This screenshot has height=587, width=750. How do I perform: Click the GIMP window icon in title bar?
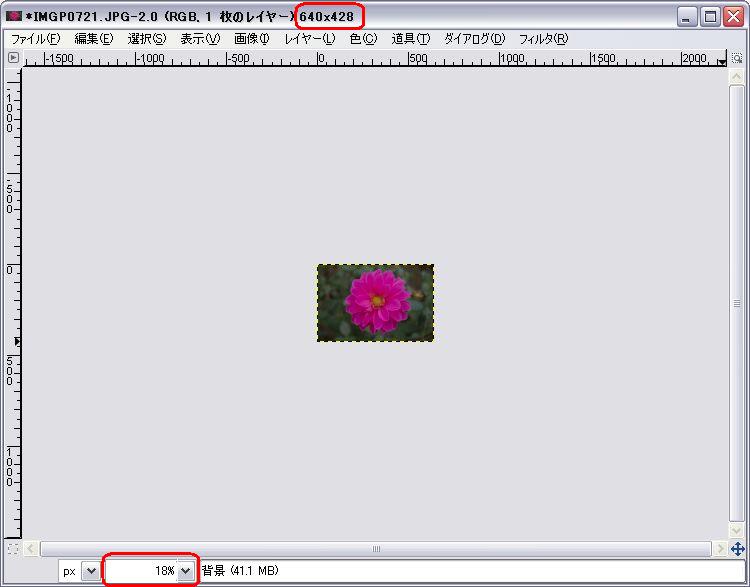14,16
